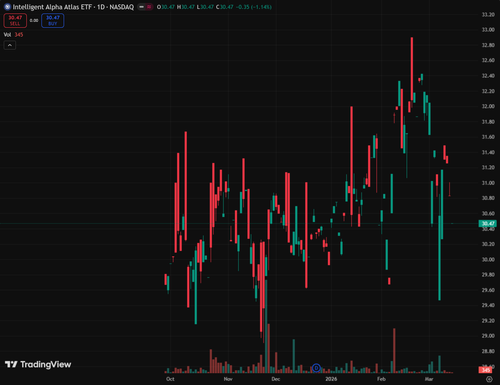
Task: Click the BUY 30.47 button
Action: (x=53, y=21)
